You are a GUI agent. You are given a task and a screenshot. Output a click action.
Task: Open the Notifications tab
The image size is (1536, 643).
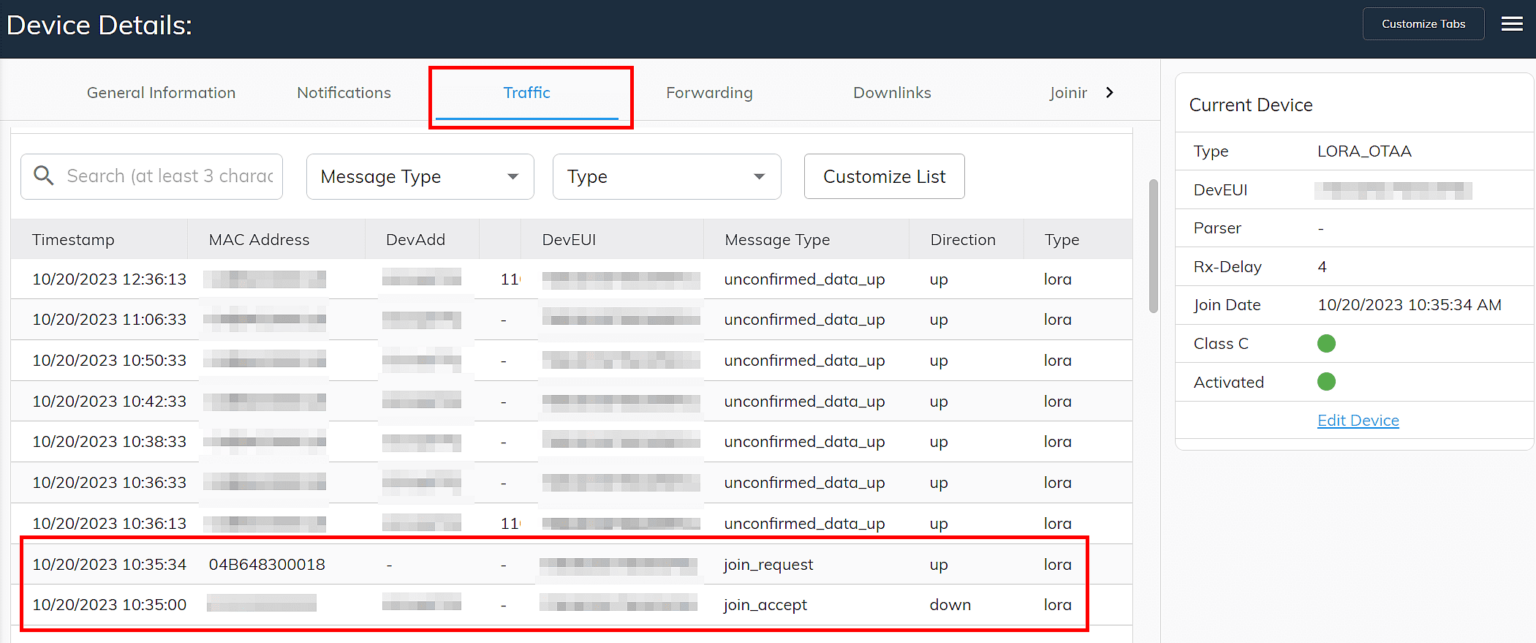pyautogui.click(x=344, y=92)
